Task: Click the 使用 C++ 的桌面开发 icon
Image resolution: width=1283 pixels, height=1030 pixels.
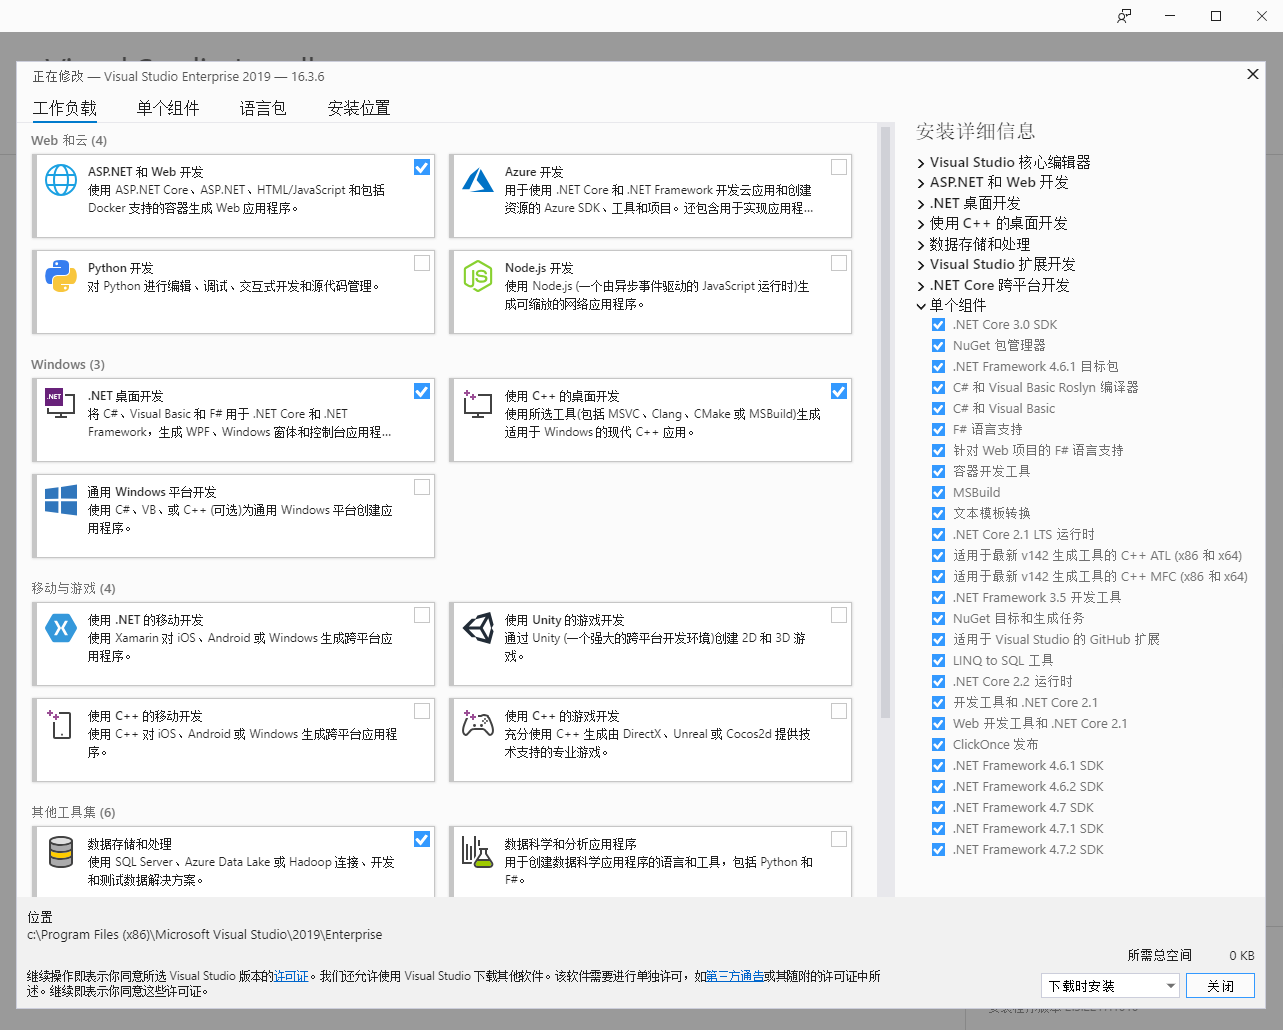Action: (478, 404)
